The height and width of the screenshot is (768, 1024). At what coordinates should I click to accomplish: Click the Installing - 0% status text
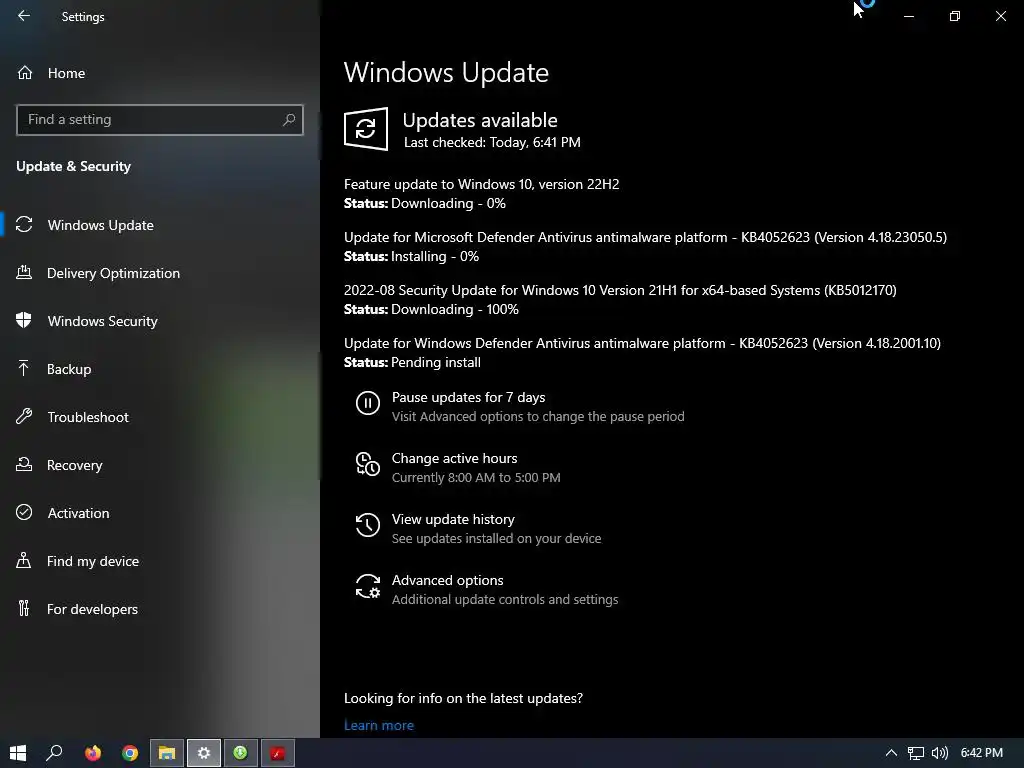[435, 257]
